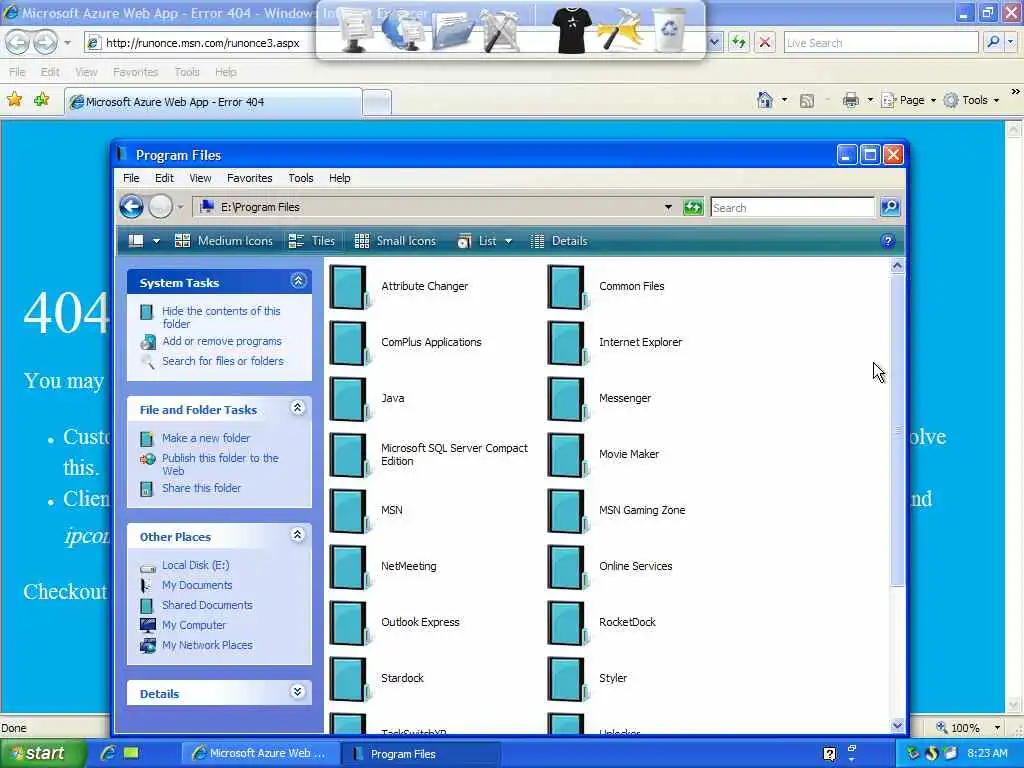Image resolution: width=1024 pixels, height=768 pixels.
Task: Click Hide the contents of this folder
Action: pos(221,317)
